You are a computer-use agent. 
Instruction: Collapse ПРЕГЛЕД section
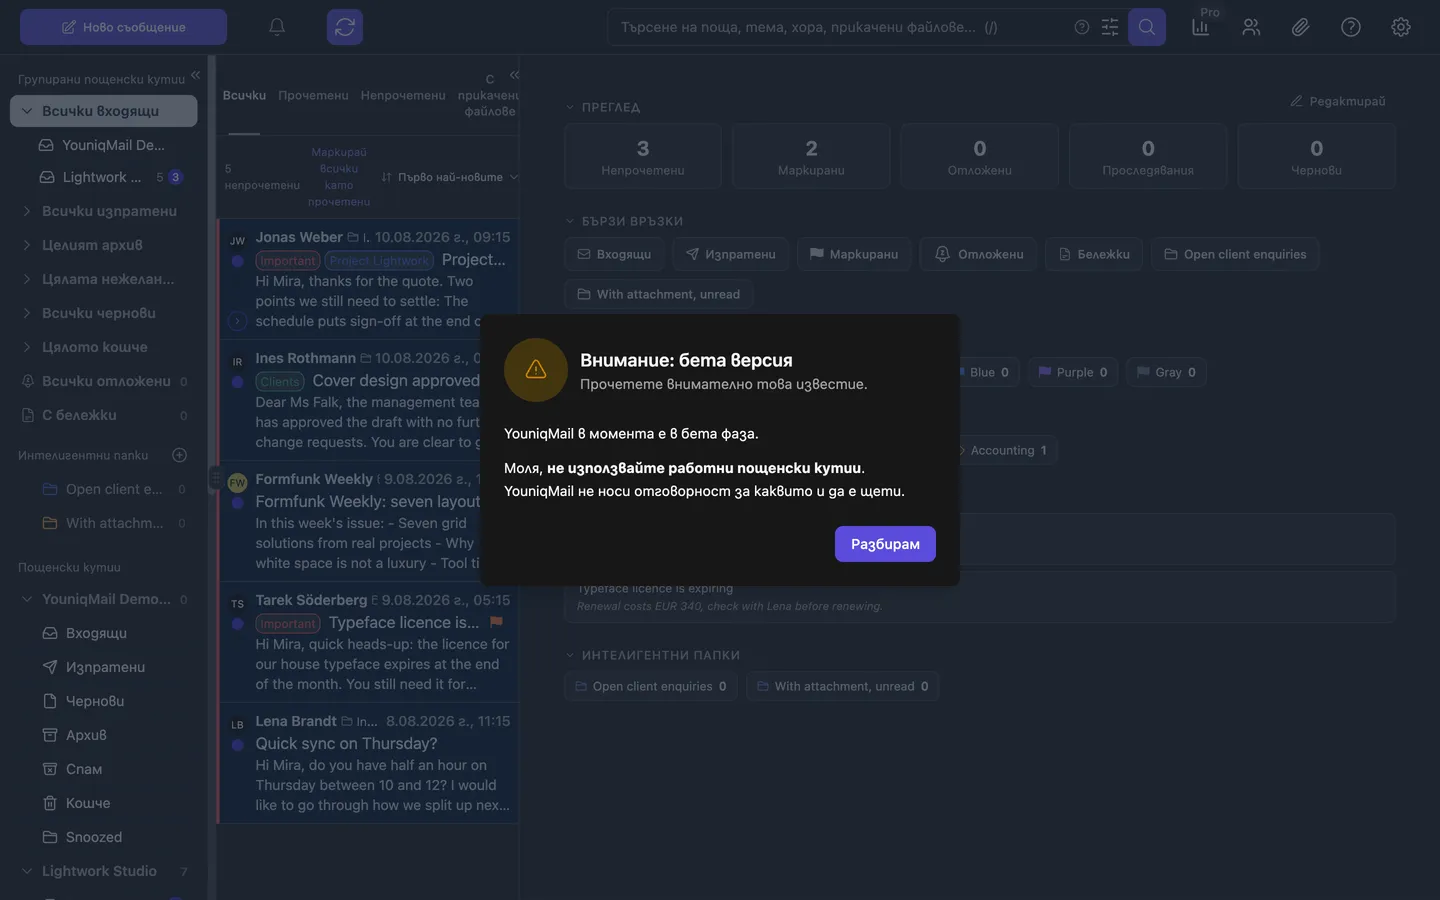click(570, 107)
